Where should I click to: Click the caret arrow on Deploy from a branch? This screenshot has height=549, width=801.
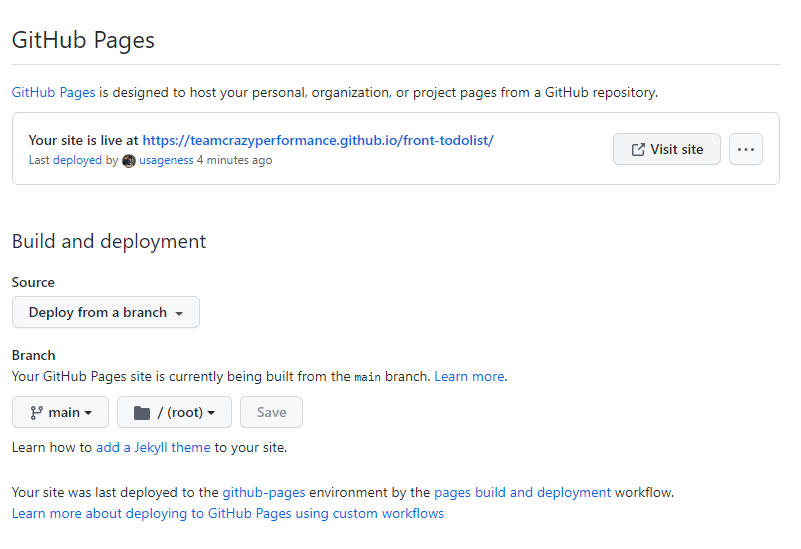(x=179, y=314)
